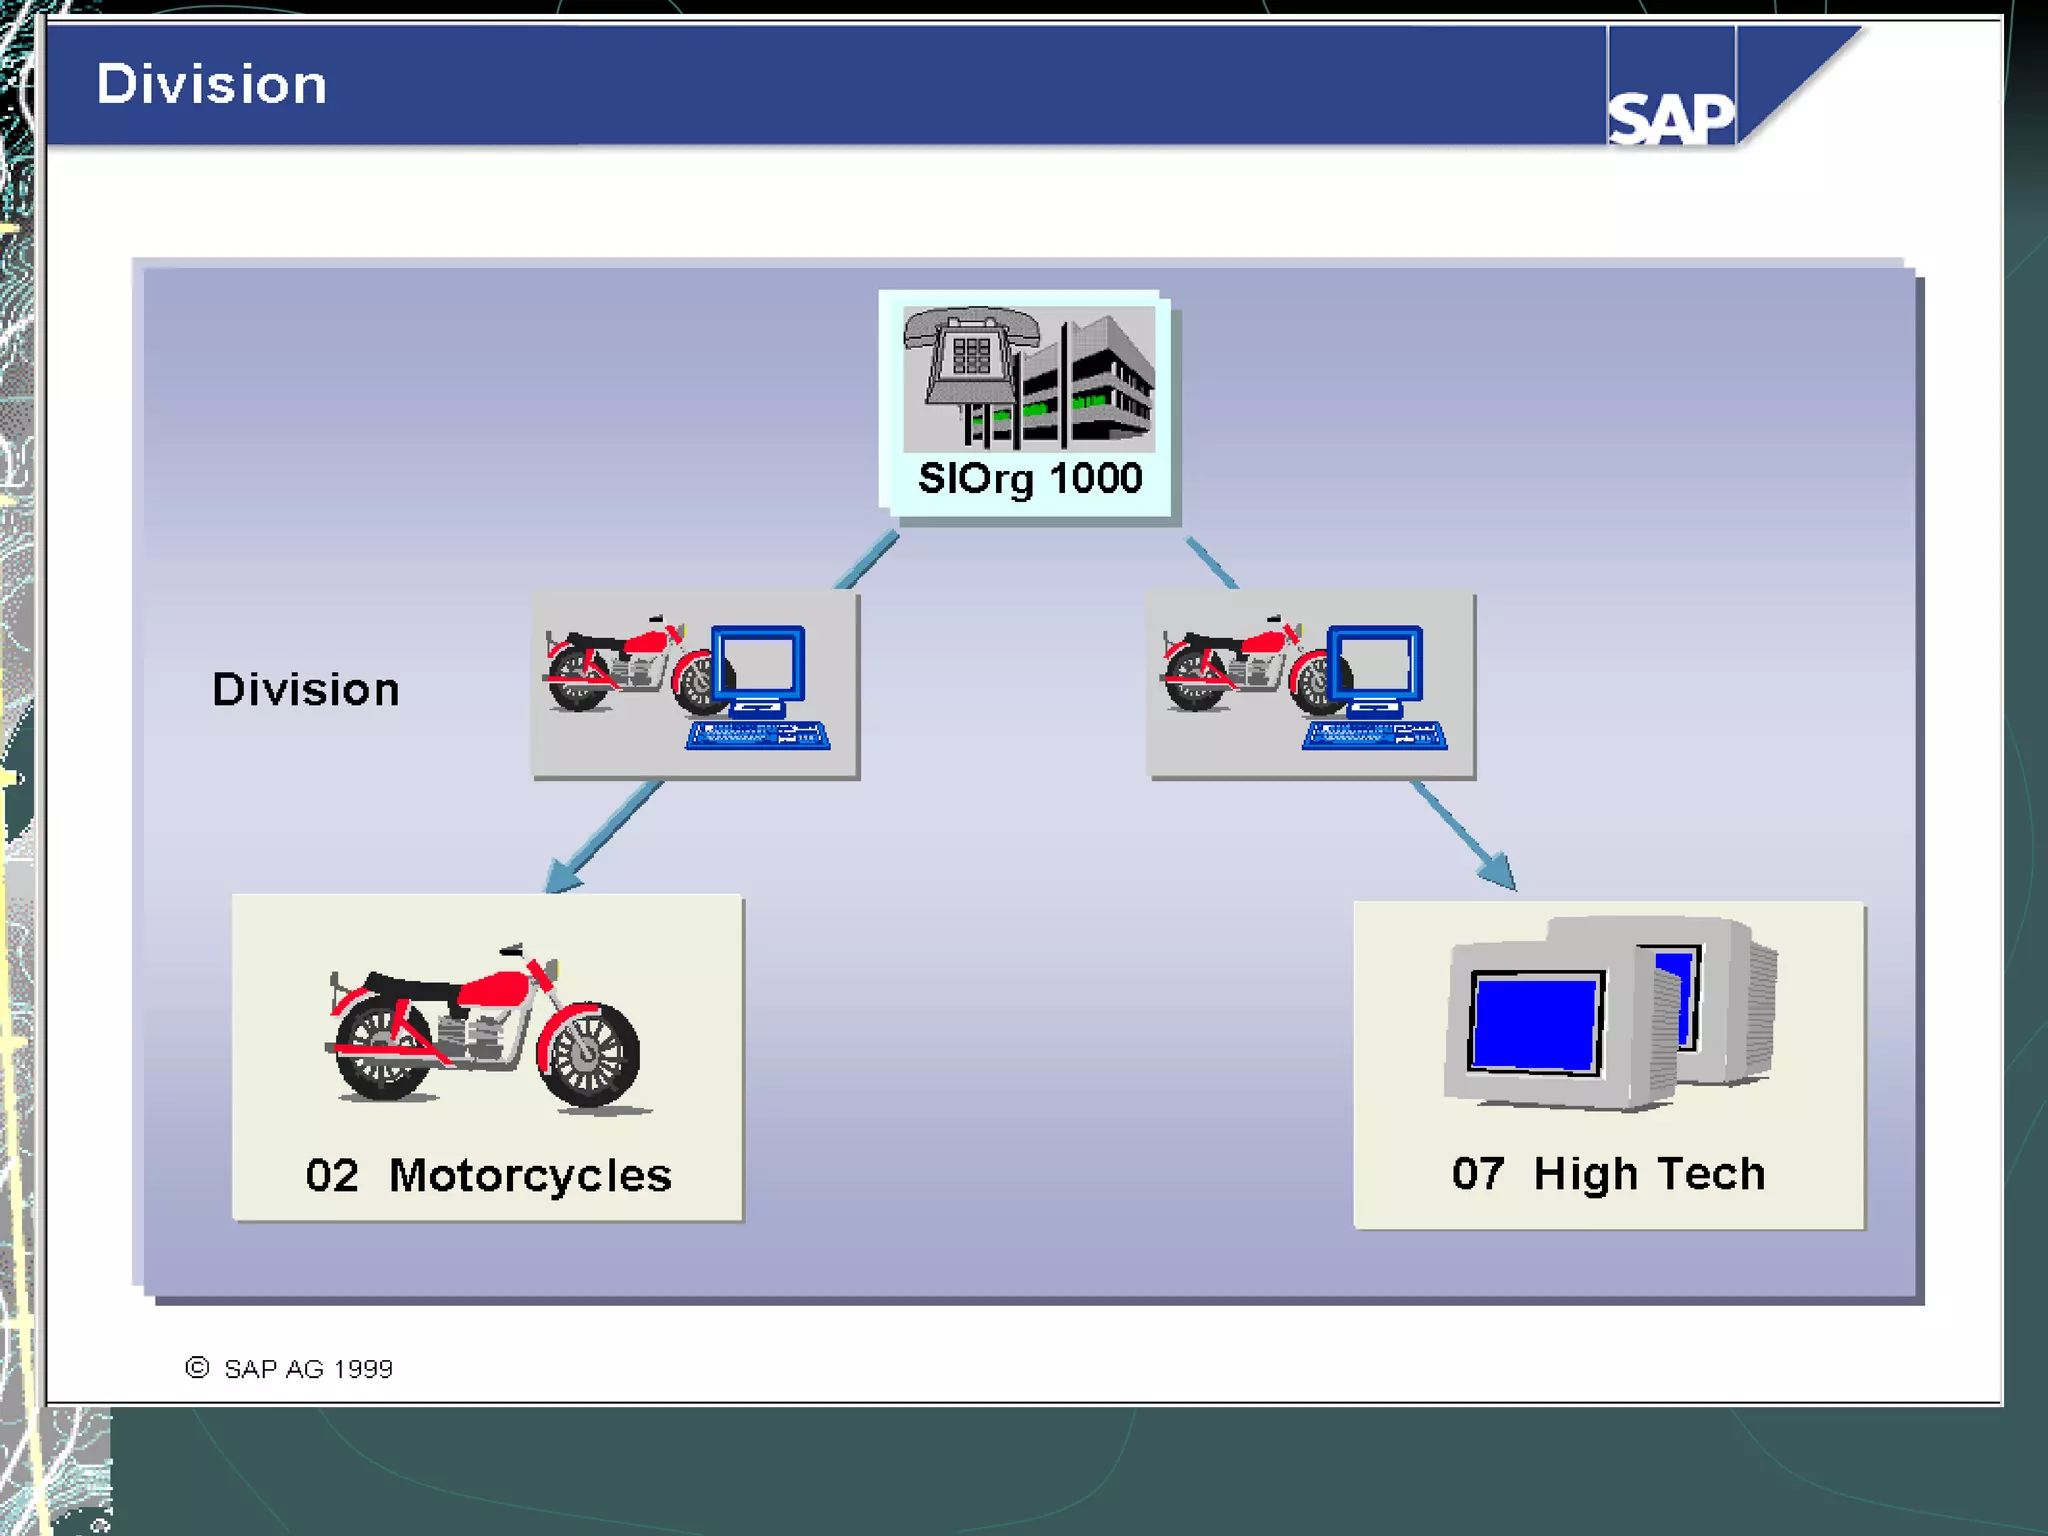
Task: Click motorcycle in right division box
Action: pyautogui.click(x=1238, y=666)
